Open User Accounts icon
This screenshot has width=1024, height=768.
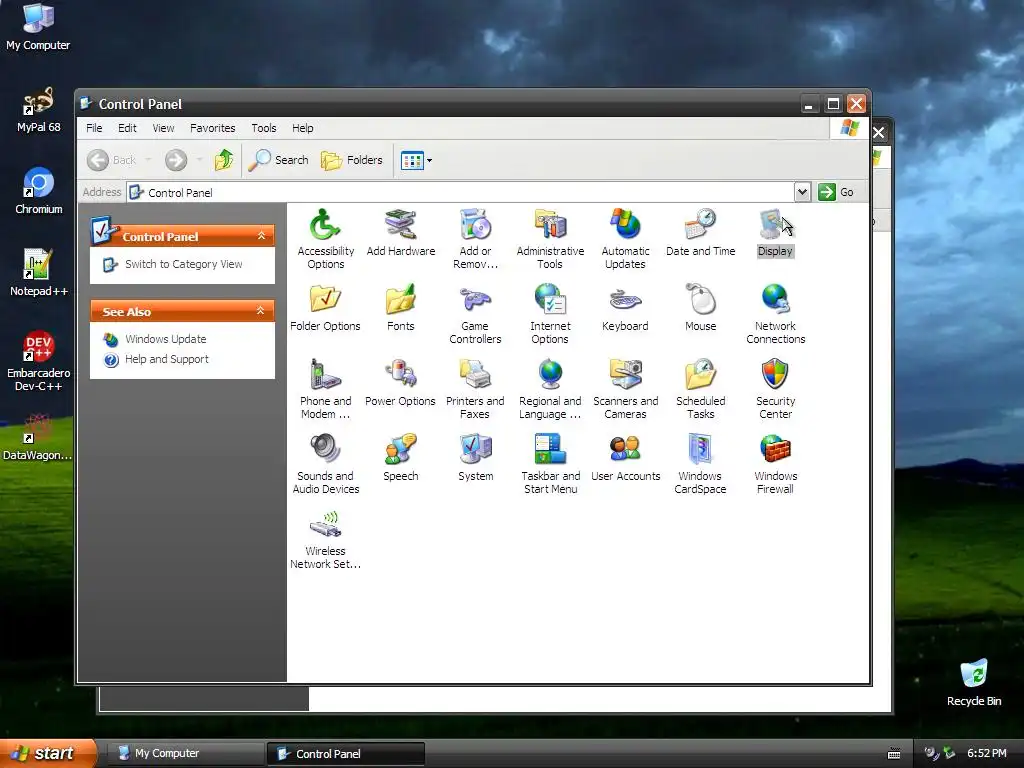625,450
